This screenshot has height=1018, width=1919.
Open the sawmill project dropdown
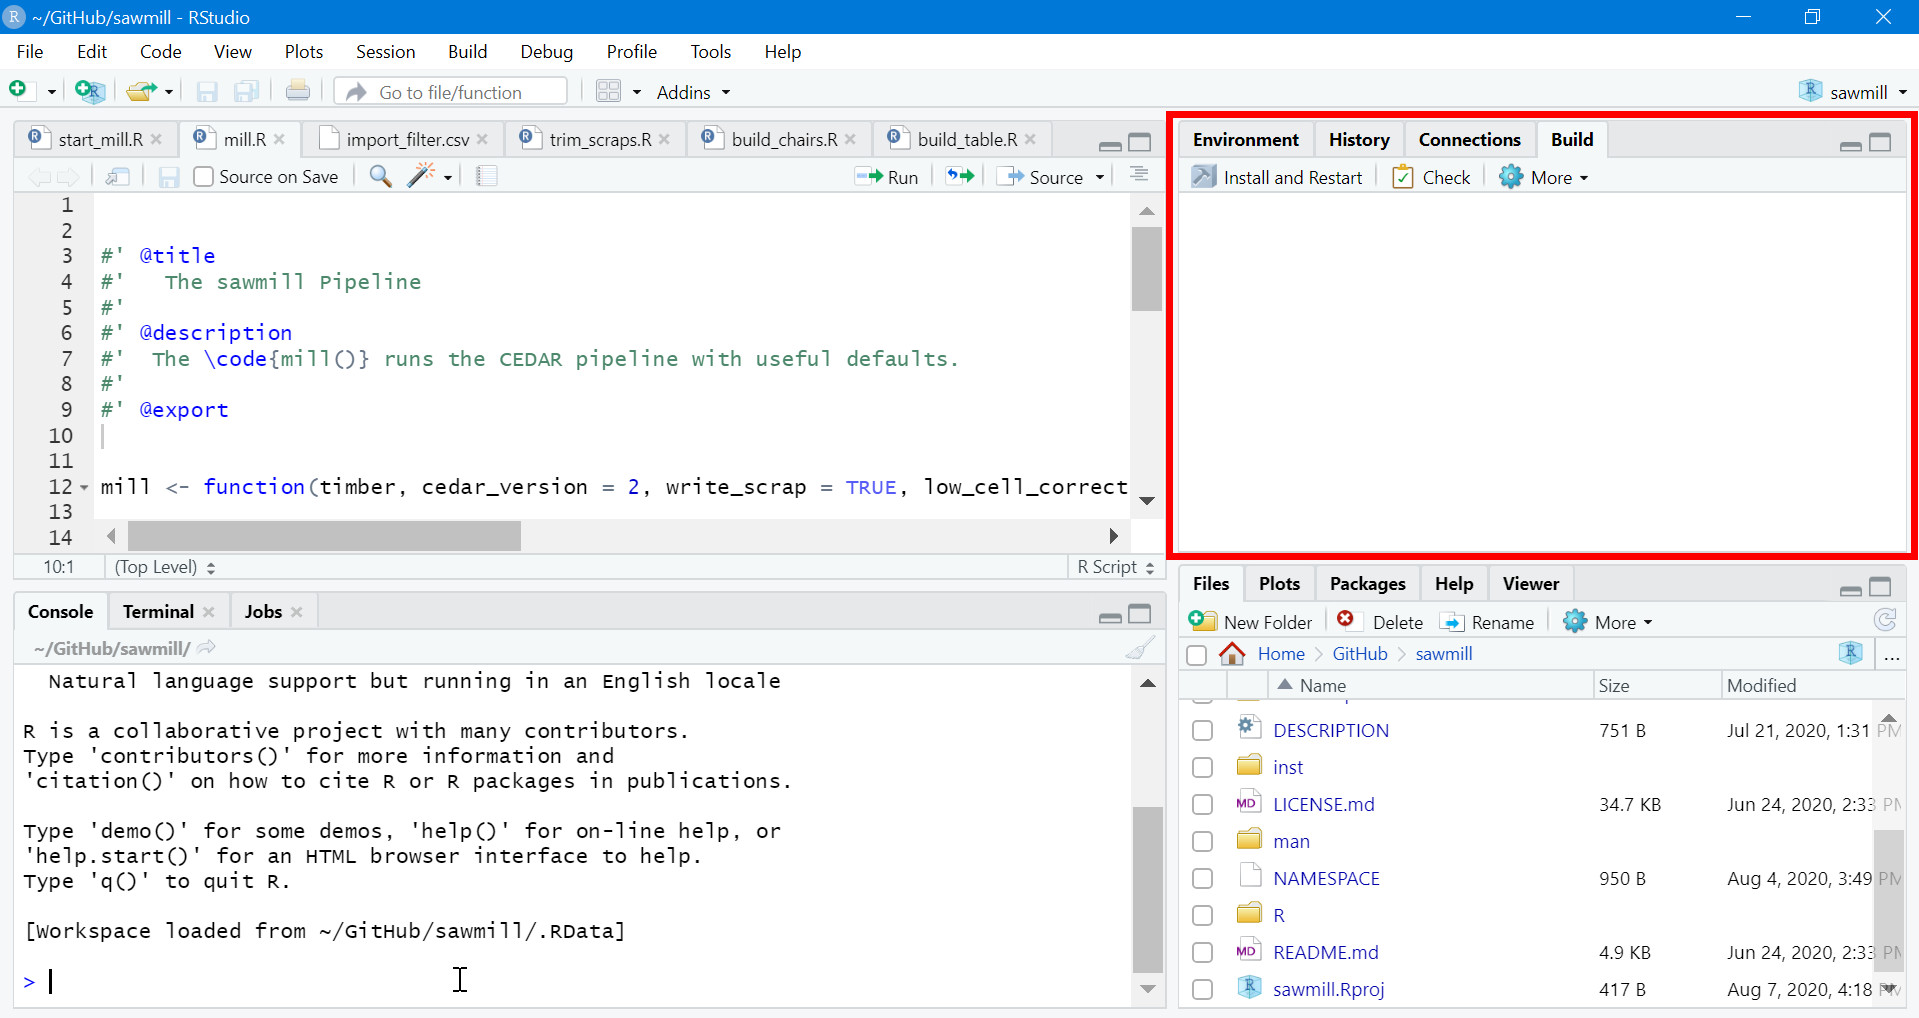pyautogui.click(x=1853, y=92)
